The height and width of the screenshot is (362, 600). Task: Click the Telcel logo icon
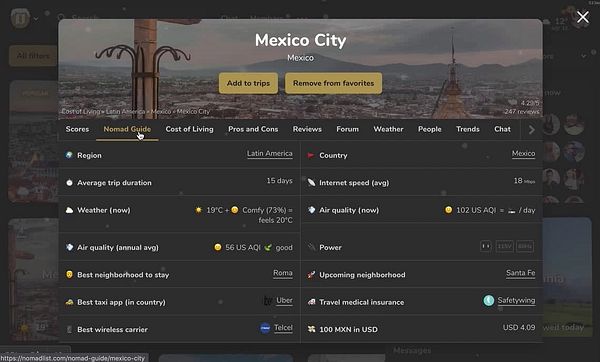265,328
